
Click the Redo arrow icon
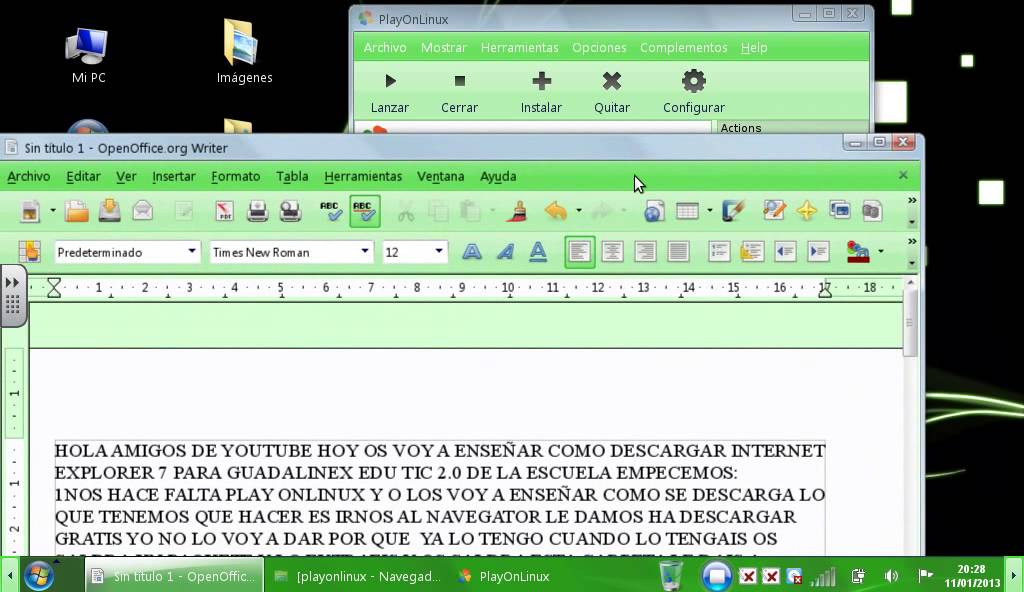click(x=602, y=211)
